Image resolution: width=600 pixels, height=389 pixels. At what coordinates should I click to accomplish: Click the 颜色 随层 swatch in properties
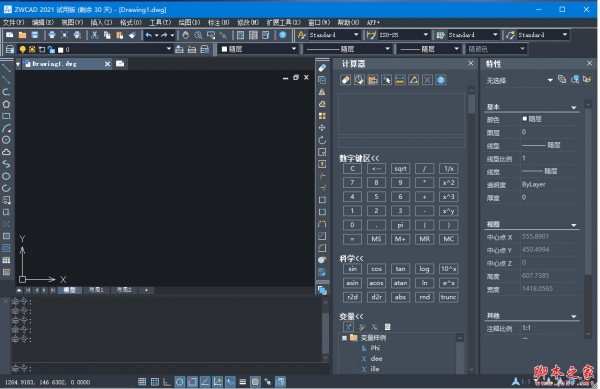(x=525, y=119)
